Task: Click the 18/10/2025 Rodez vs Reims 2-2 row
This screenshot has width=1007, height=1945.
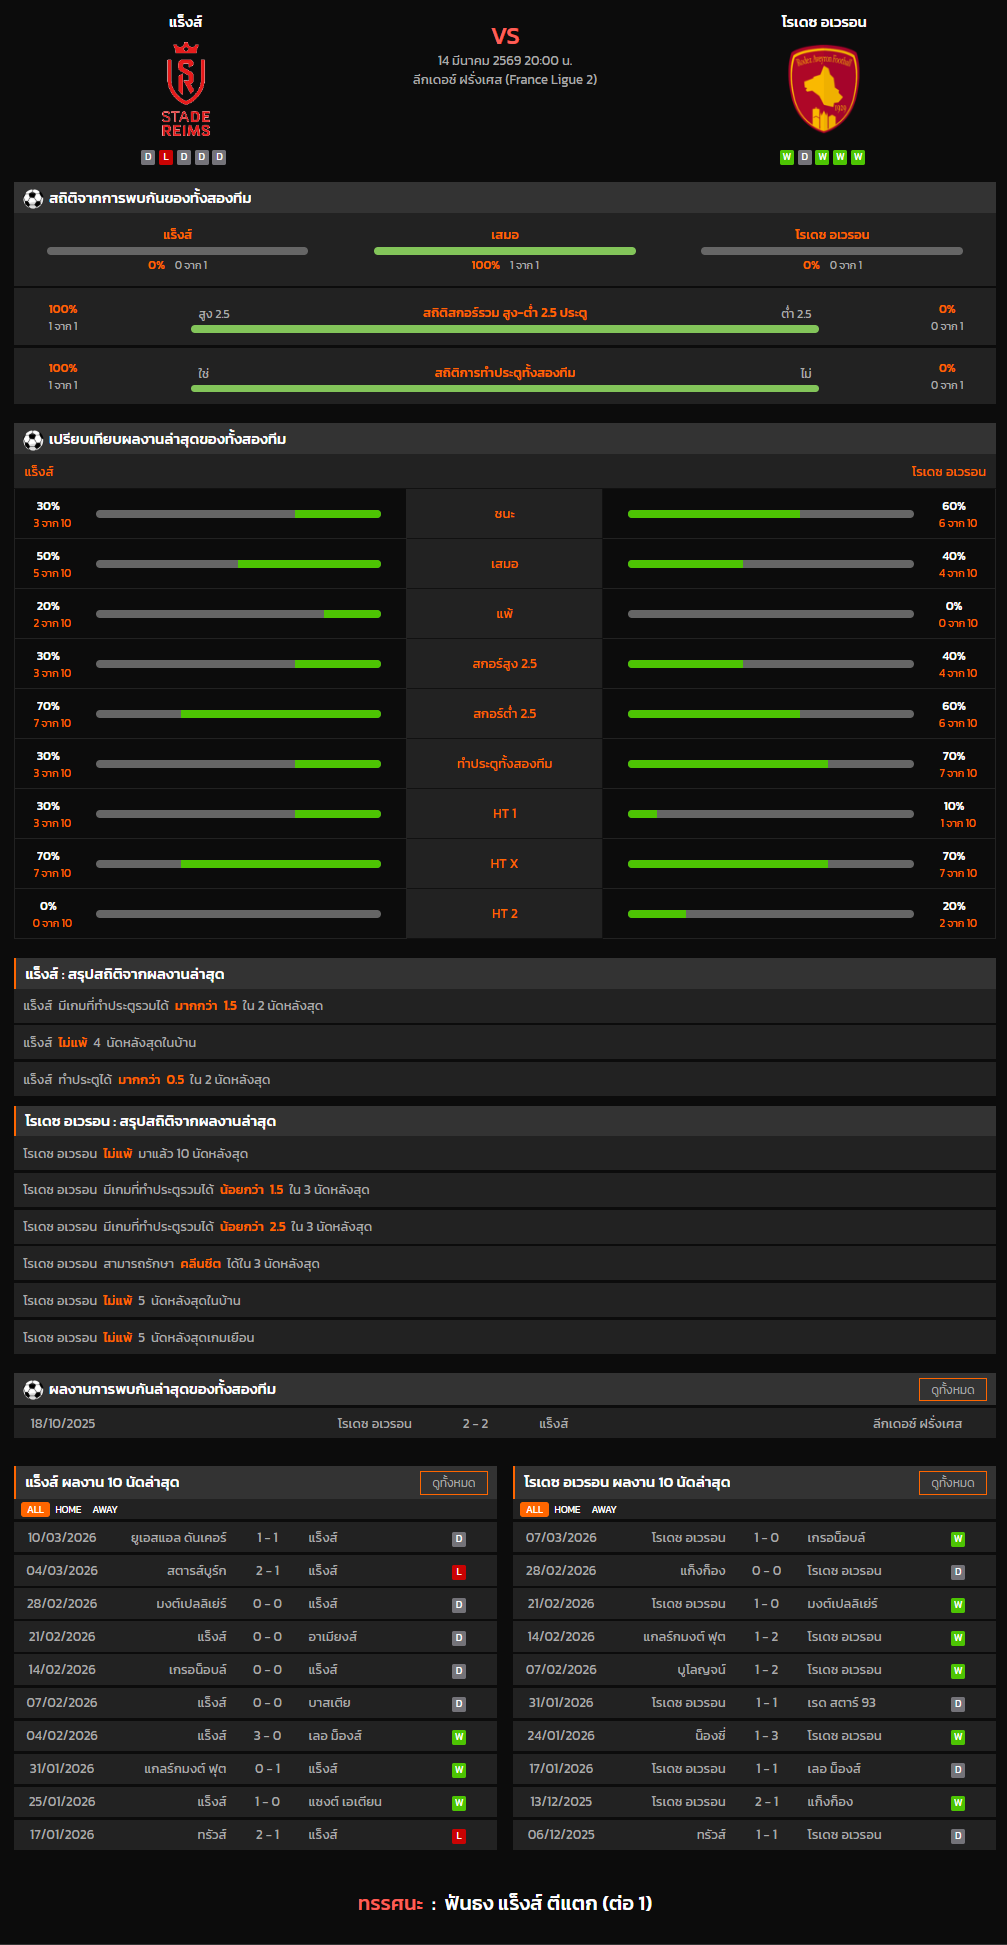Action: point(504,1423)
